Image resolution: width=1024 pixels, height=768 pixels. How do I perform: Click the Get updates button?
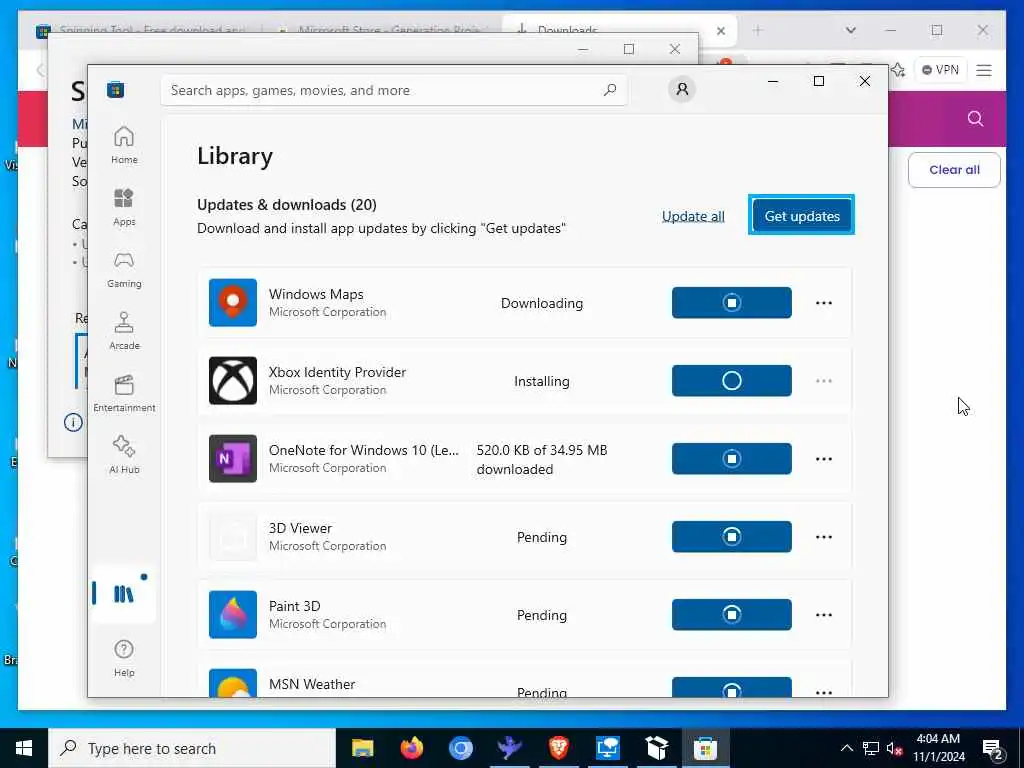[801, 216]
